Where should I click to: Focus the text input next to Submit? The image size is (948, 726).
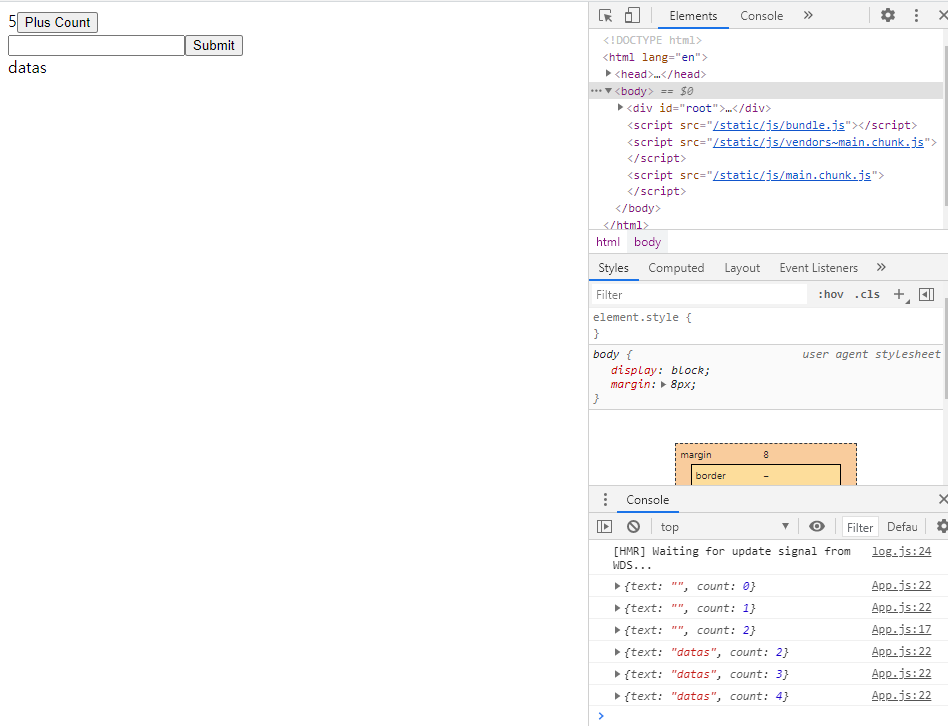pyautogui.click(x=96, y=45)
